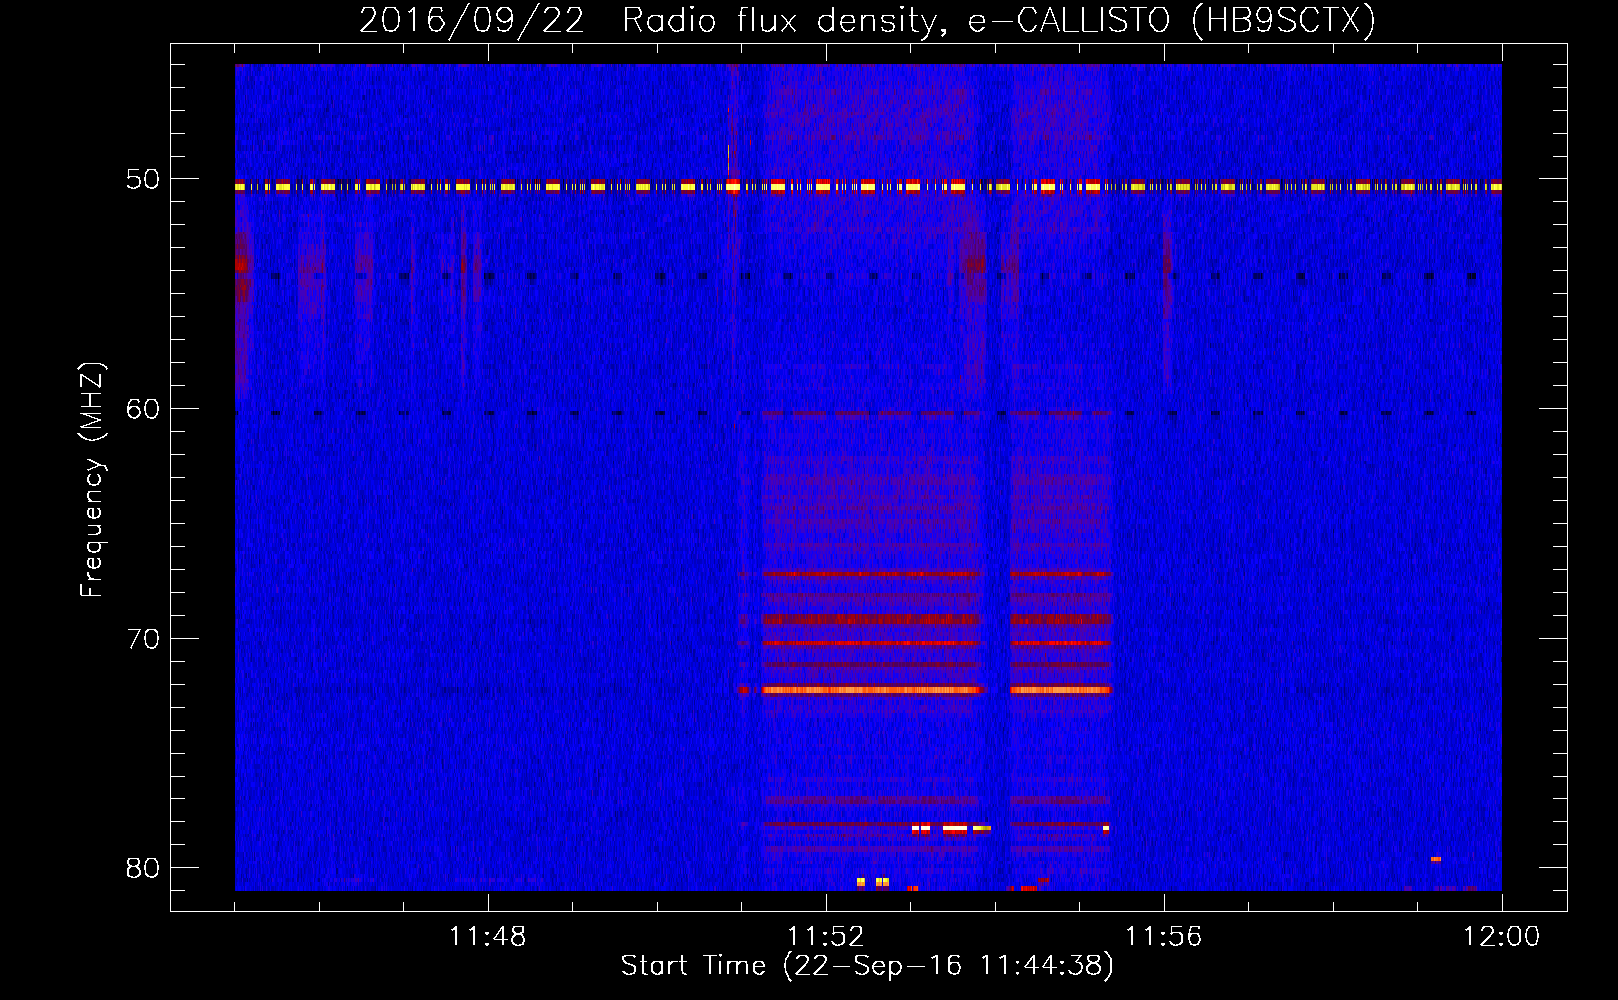Click the 11:56 time tick label
Viewport: 1618px width, 1000px height.
click(1163, 937)
